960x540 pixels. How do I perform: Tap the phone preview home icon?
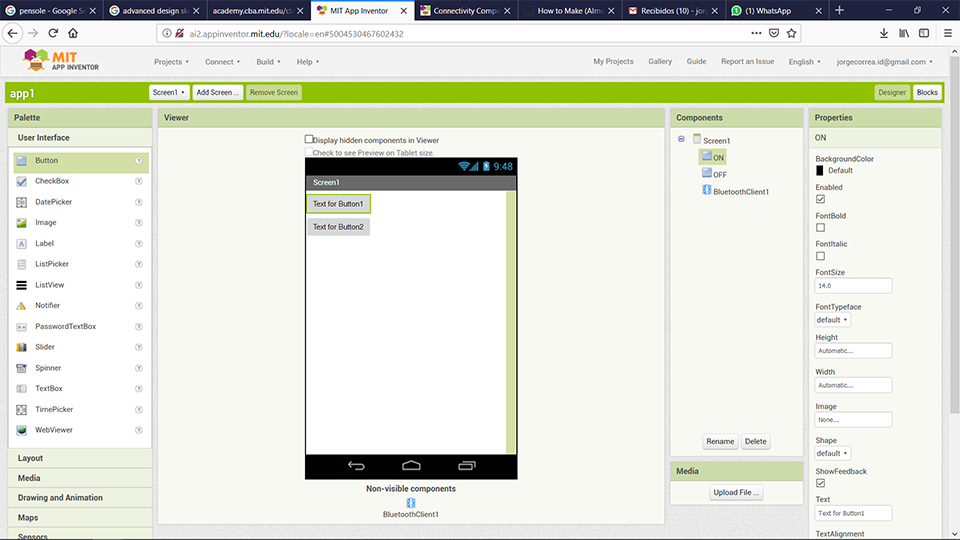411,466
